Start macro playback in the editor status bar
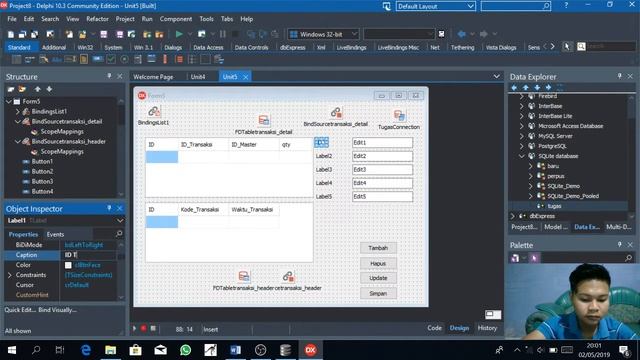The image size is (640, 360). (134, 328)
